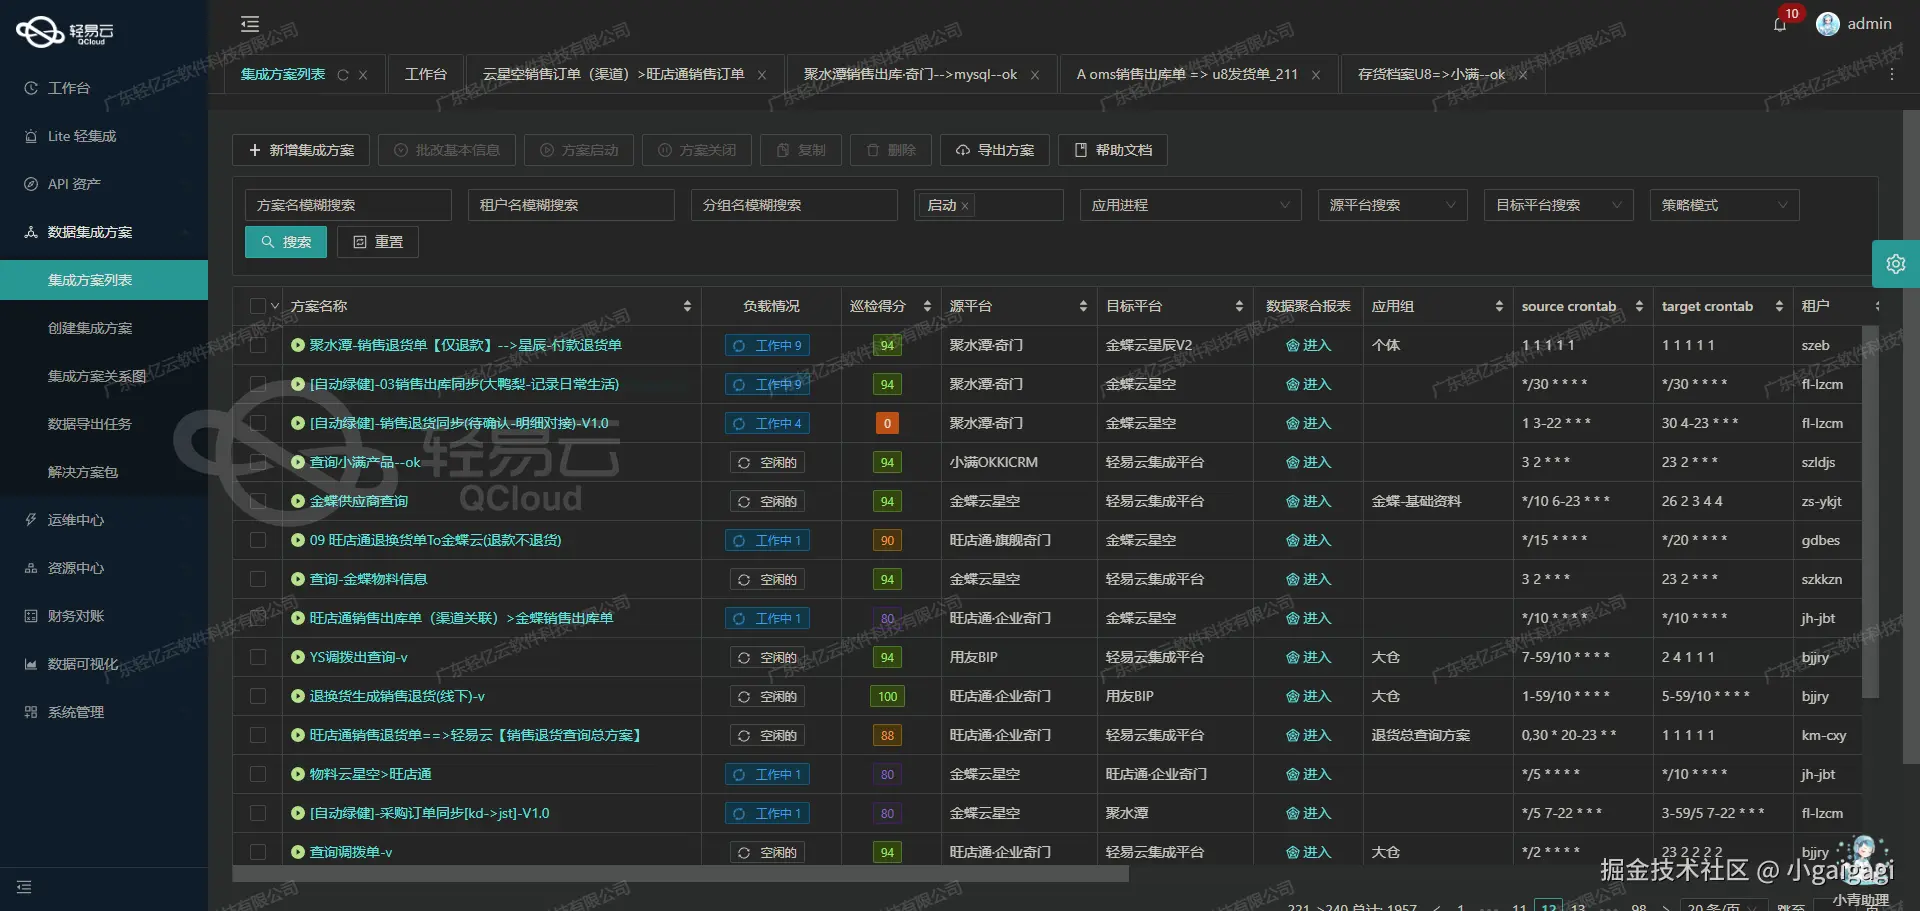Open 导出方案 to export the plans

(x=994, y=150)
